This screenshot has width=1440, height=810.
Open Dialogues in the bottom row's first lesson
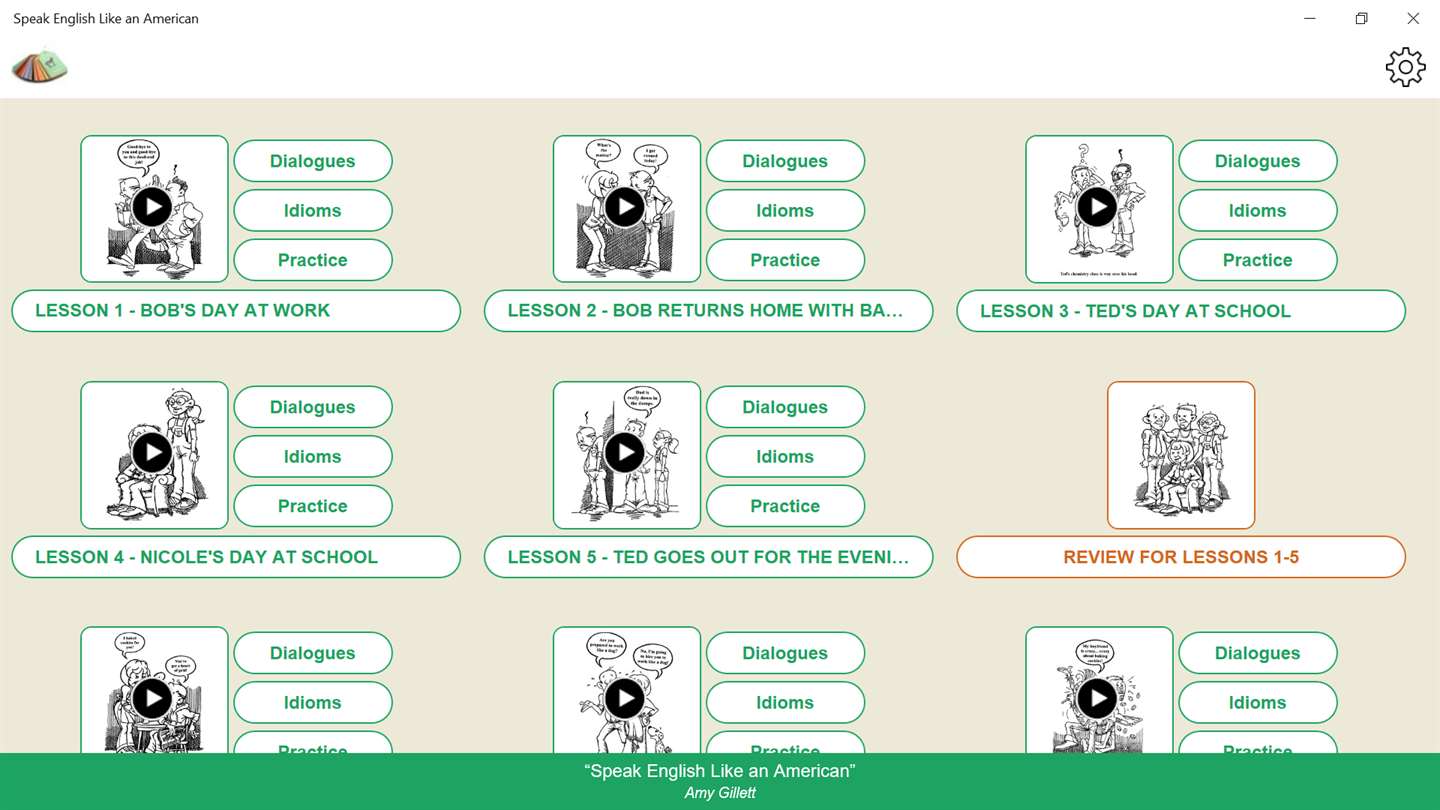313,653
